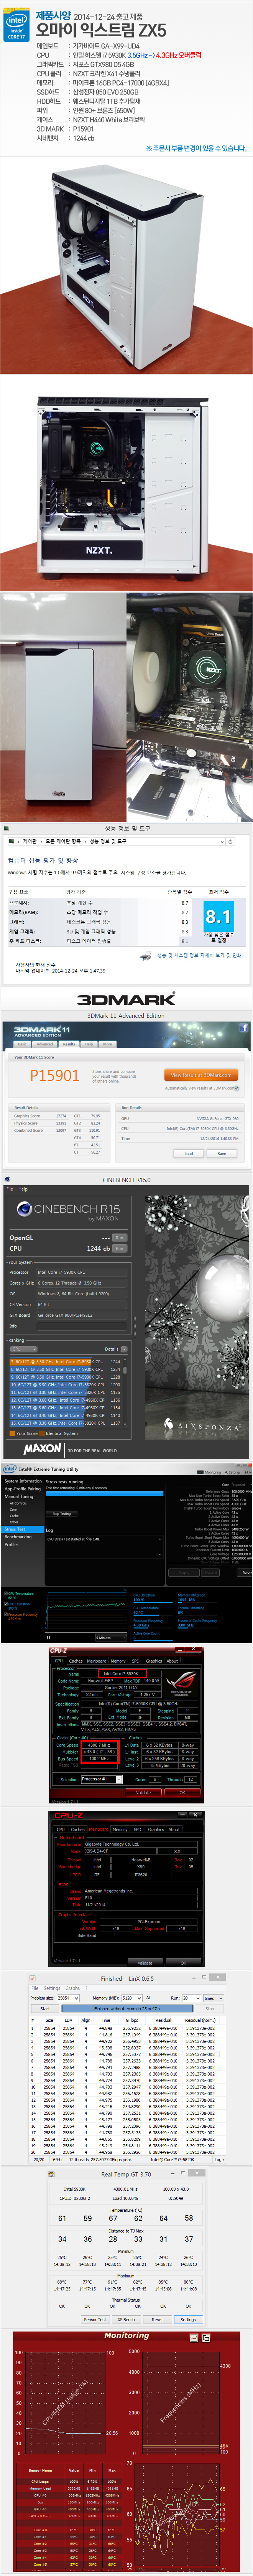Open the Settings menu in LinX
Viewport: 253px width, 2576px height.
[52, 1988]
